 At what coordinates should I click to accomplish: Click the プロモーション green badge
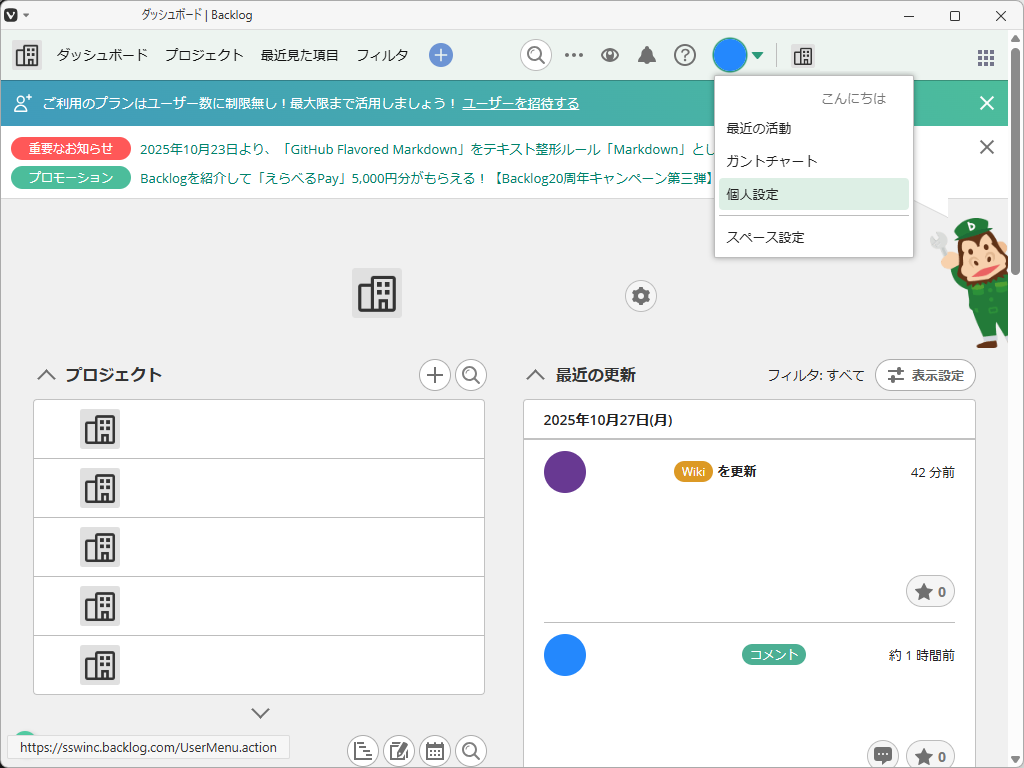[x=71, y=178]
